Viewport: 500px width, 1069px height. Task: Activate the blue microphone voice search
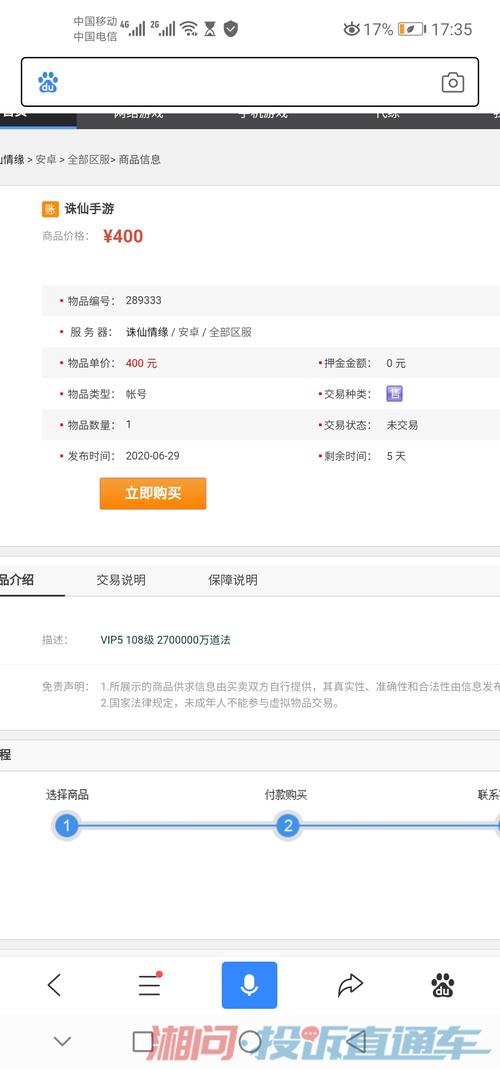click(249, 984)
